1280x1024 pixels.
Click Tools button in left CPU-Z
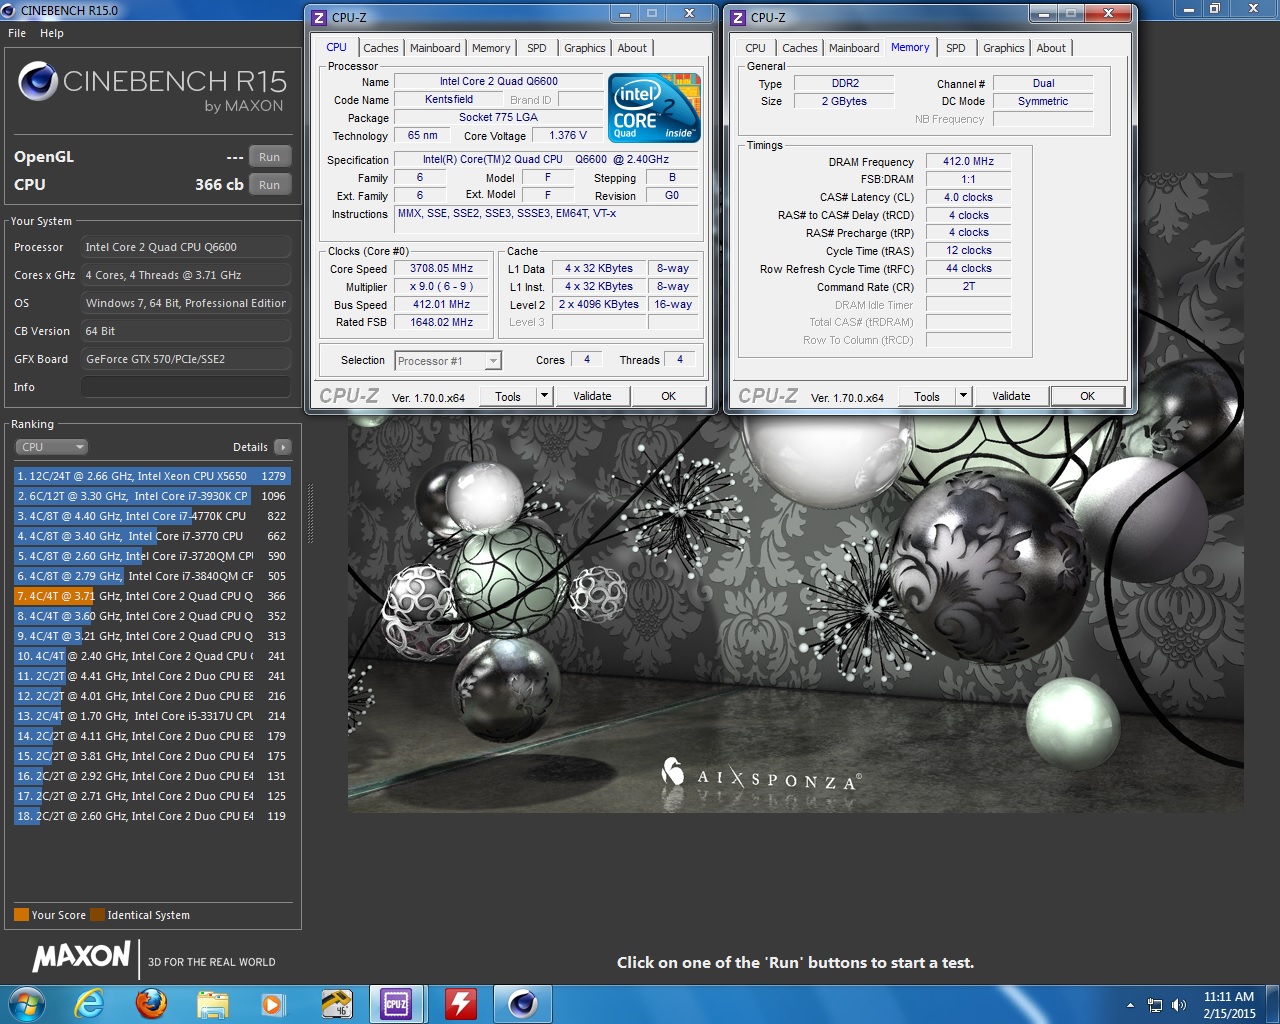(x=508, y=396)
